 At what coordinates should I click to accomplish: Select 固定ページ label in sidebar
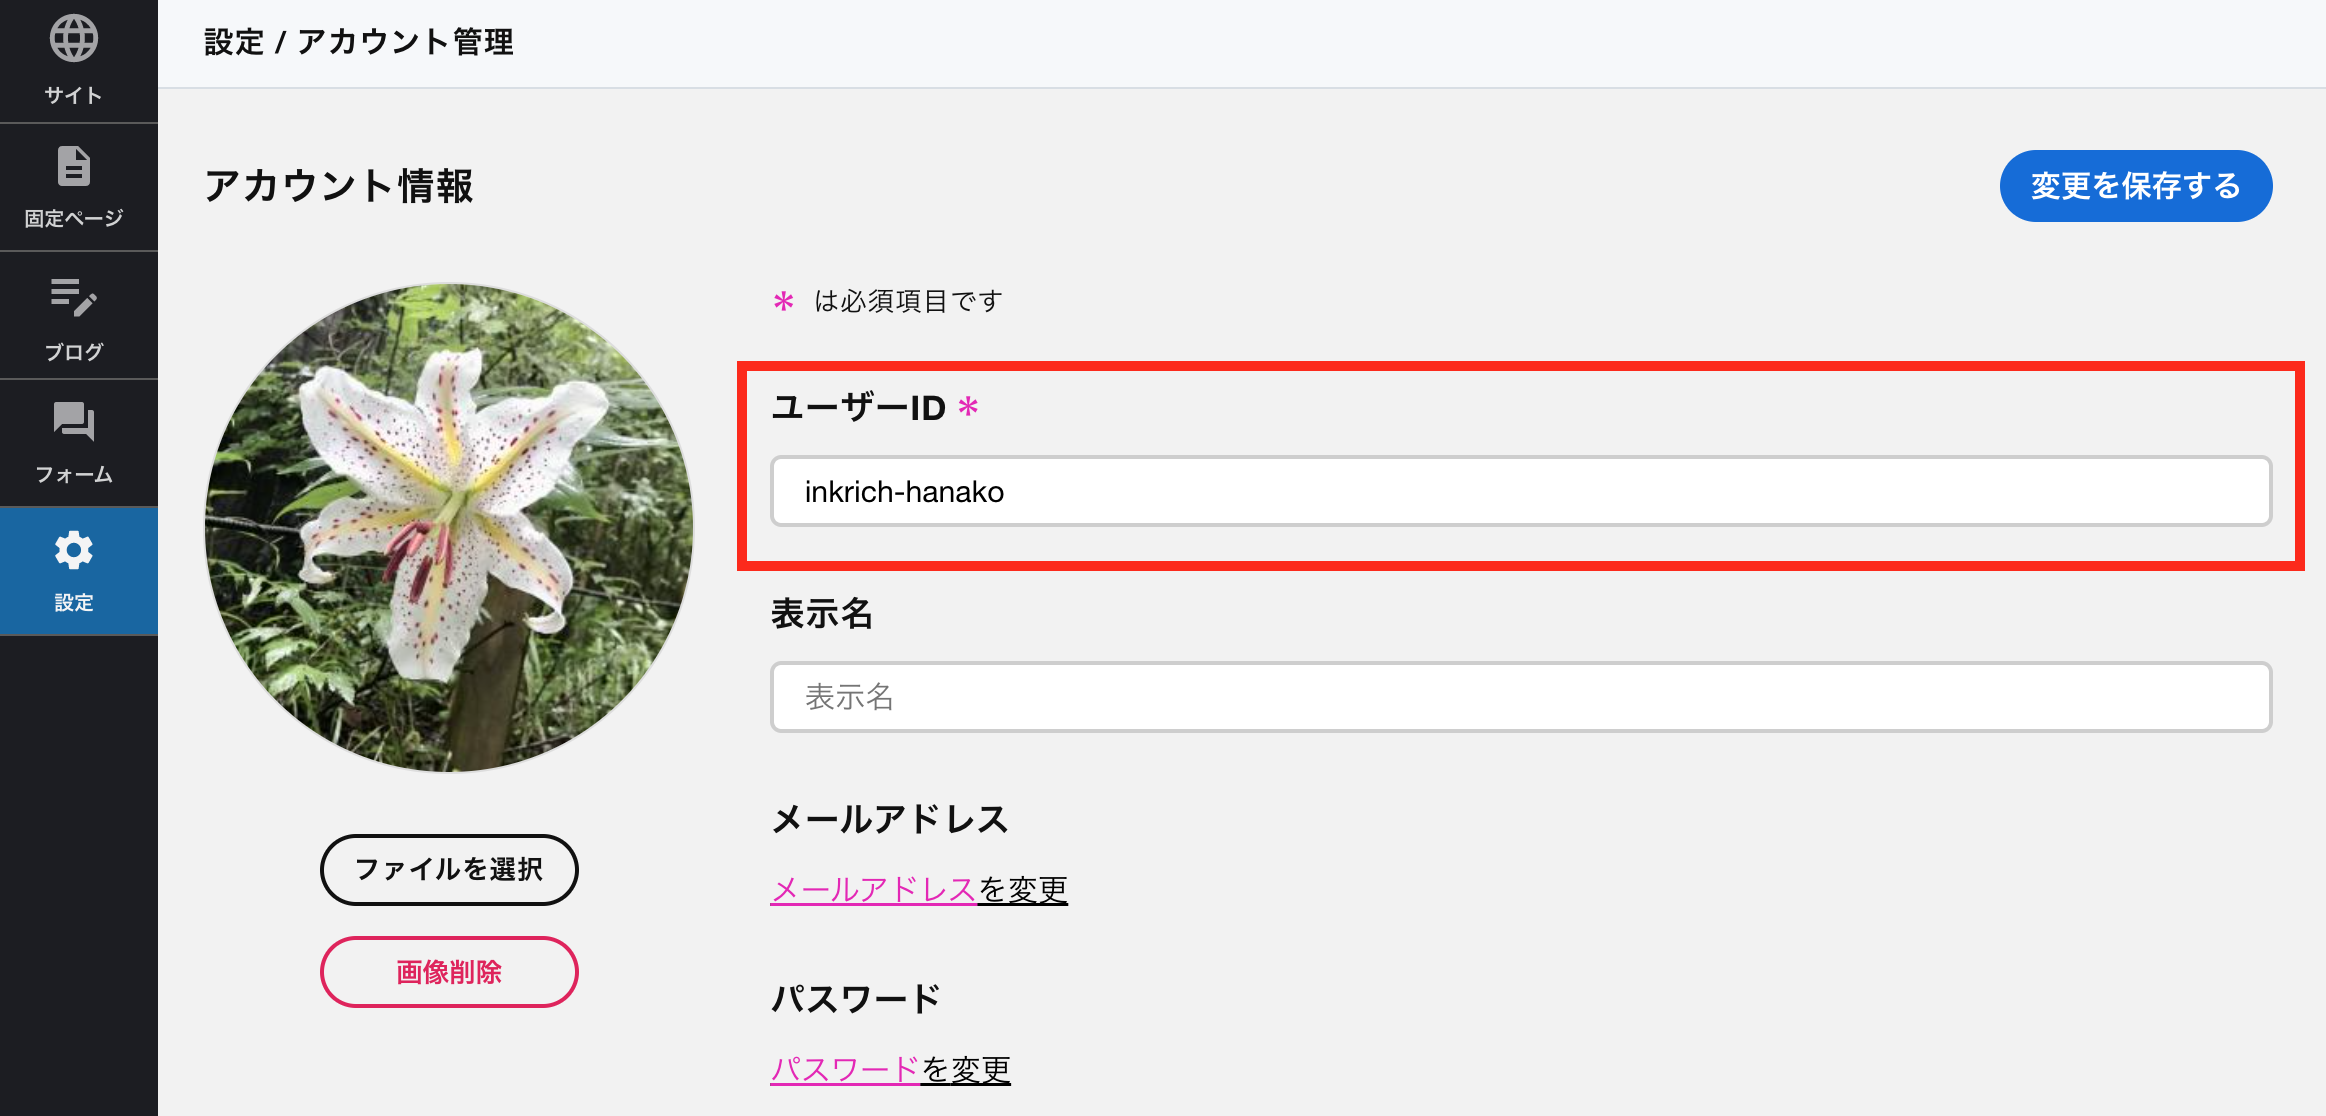(74, 218)
